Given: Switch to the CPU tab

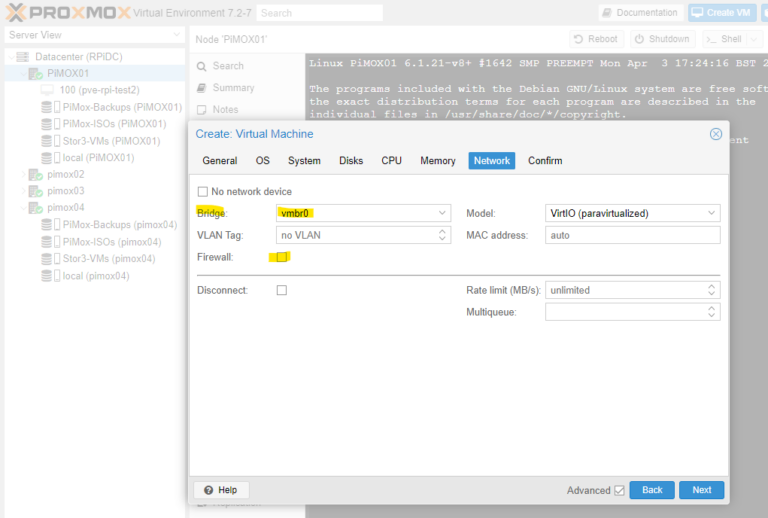Looking at the screenshot, I should pos(391,161).
